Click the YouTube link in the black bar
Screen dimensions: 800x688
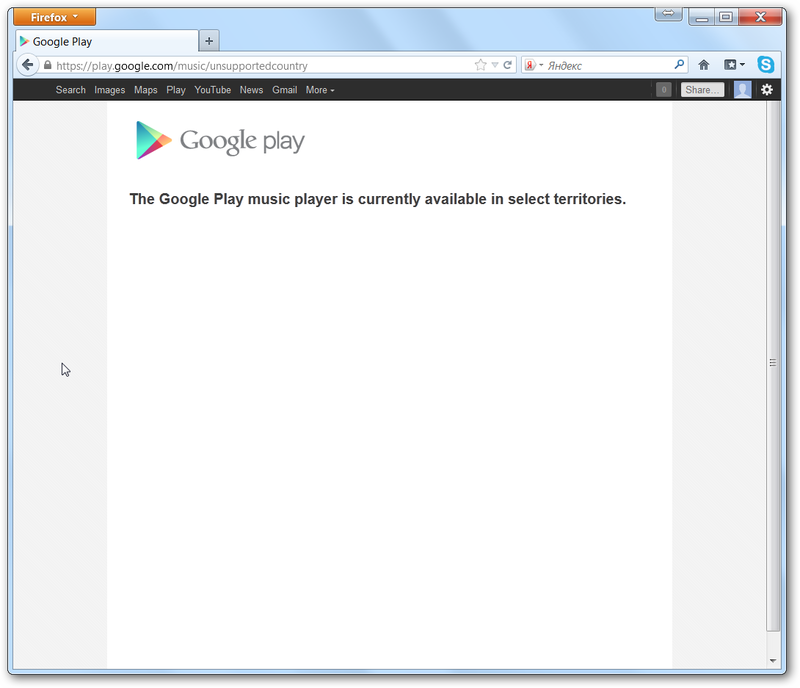coord(212,89)
